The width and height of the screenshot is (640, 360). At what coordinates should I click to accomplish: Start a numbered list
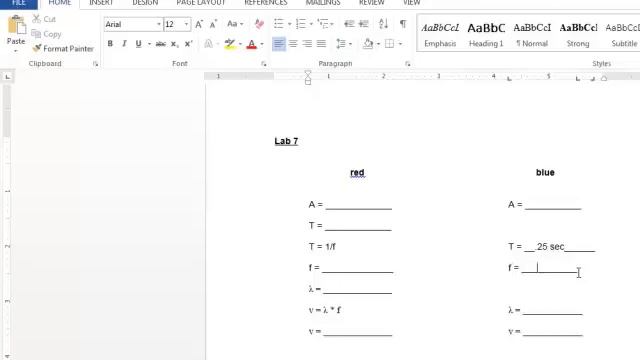click(x=301, y=24)
